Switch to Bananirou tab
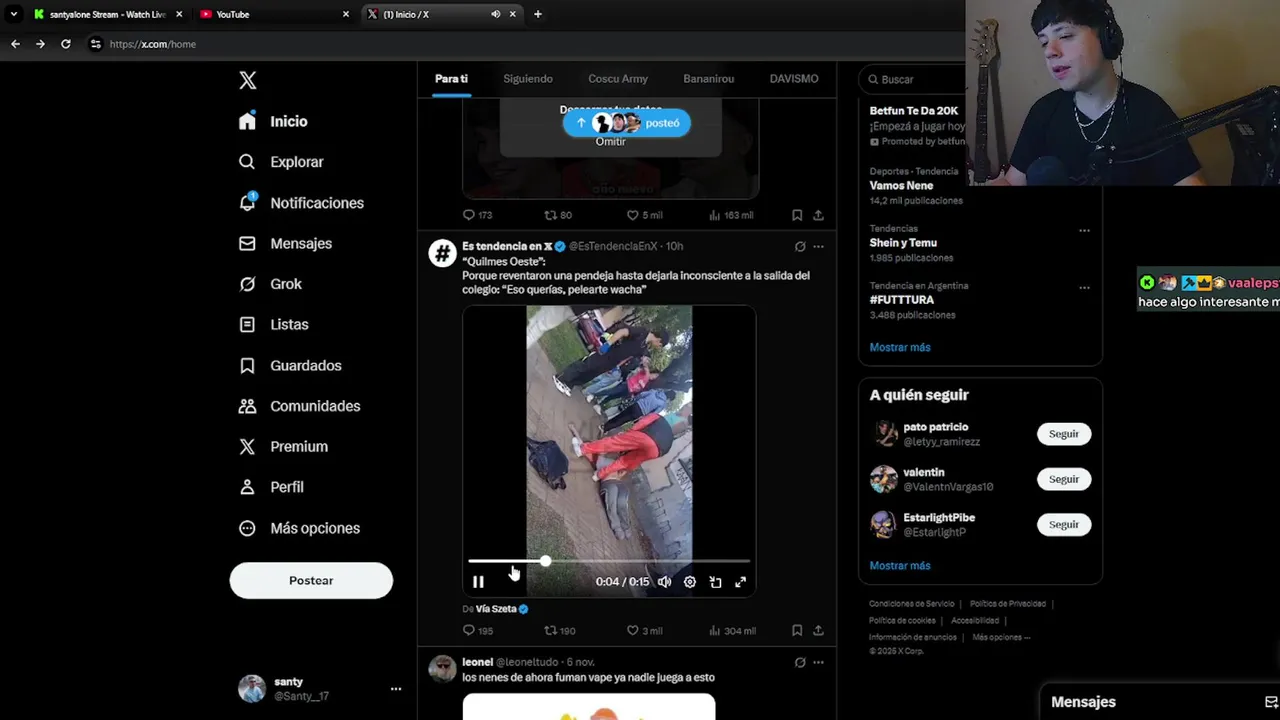This screenshot has height=720, width=1280. coord(708,79)
